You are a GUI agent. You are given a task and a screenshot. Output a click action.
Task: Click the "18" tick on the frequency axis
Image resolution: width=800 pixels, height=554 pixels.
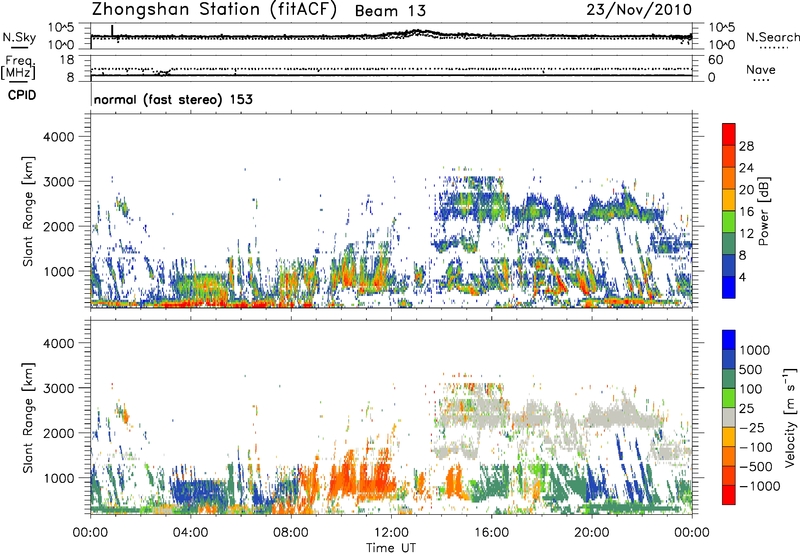[67, 60]
